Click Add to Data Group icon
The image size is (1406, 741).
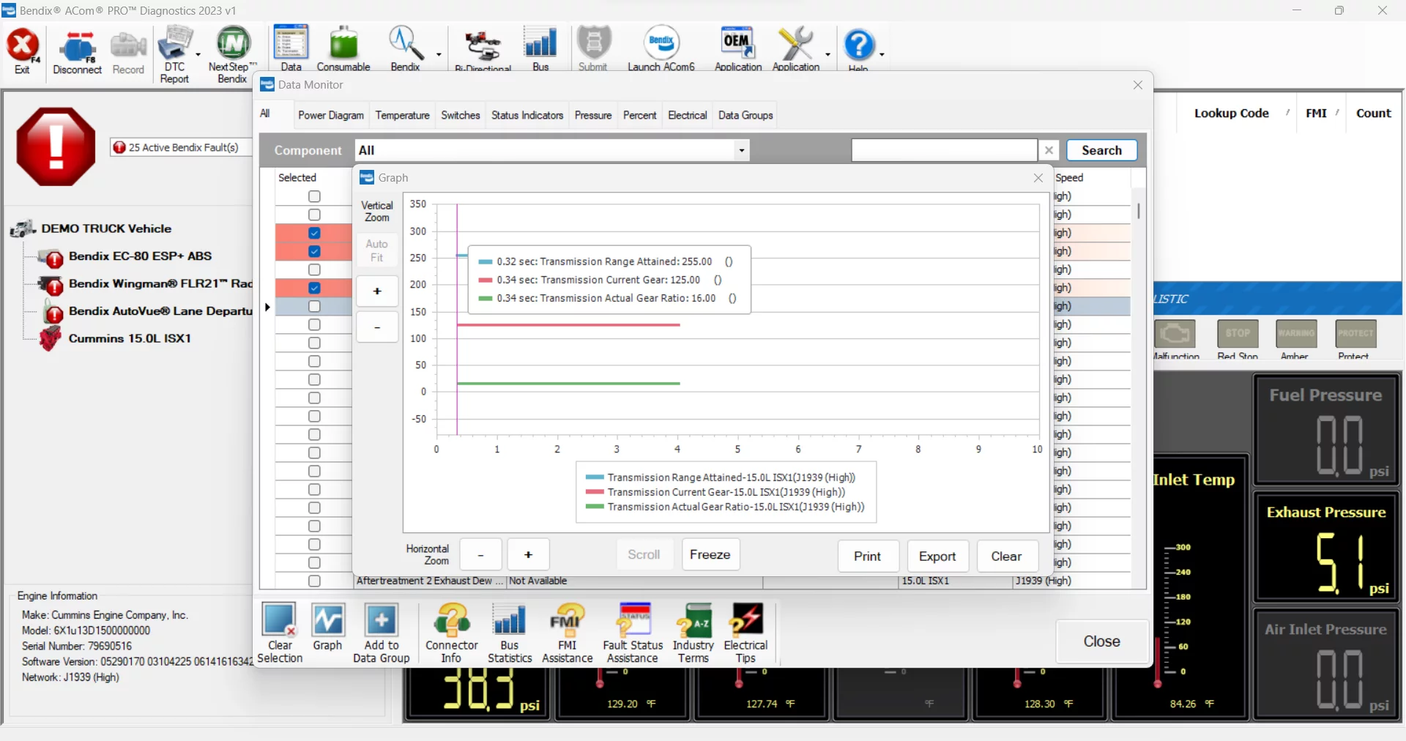[381, 633]
